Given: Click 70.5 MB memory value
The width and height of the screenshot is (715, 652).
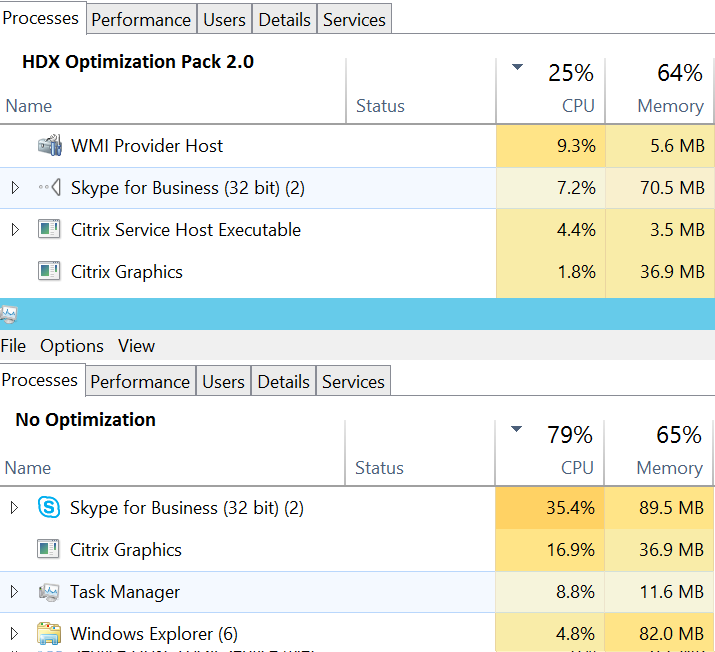Looking at the screenshot, I should point(673,188).
